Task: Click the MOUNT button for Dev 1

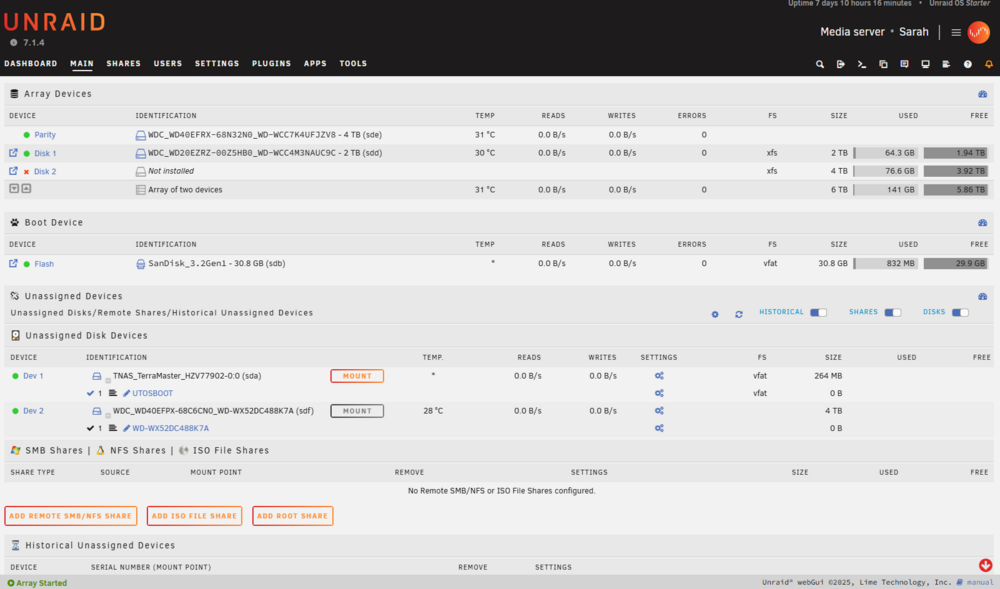Action: [357, 376]
